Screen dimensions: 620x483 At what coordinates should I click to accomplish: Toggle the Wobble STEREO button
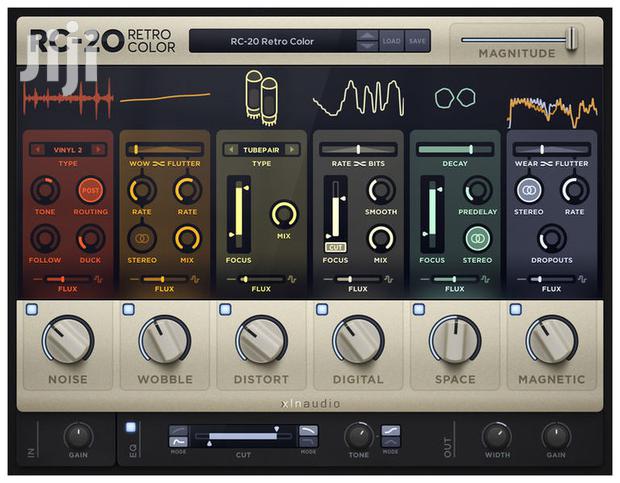point(142,238)
